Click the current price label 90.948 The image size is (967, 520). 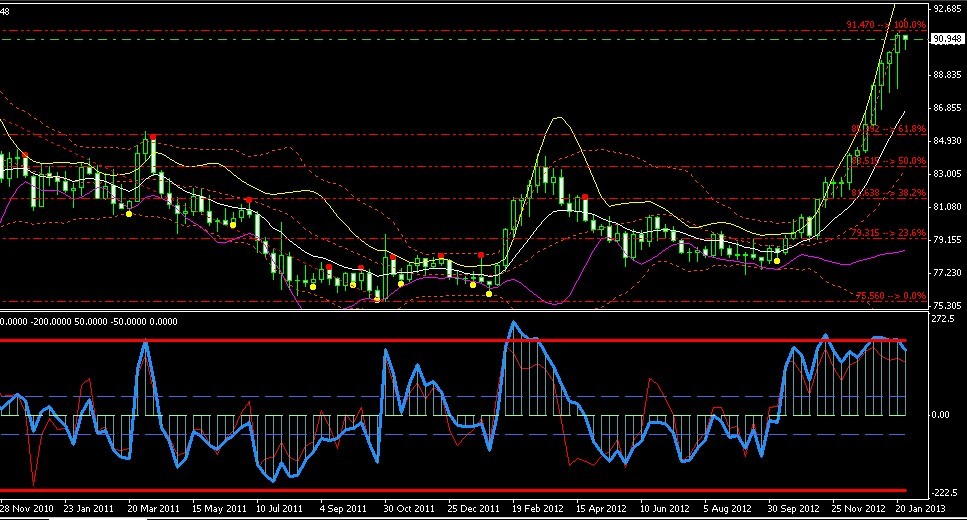[947, 39]
